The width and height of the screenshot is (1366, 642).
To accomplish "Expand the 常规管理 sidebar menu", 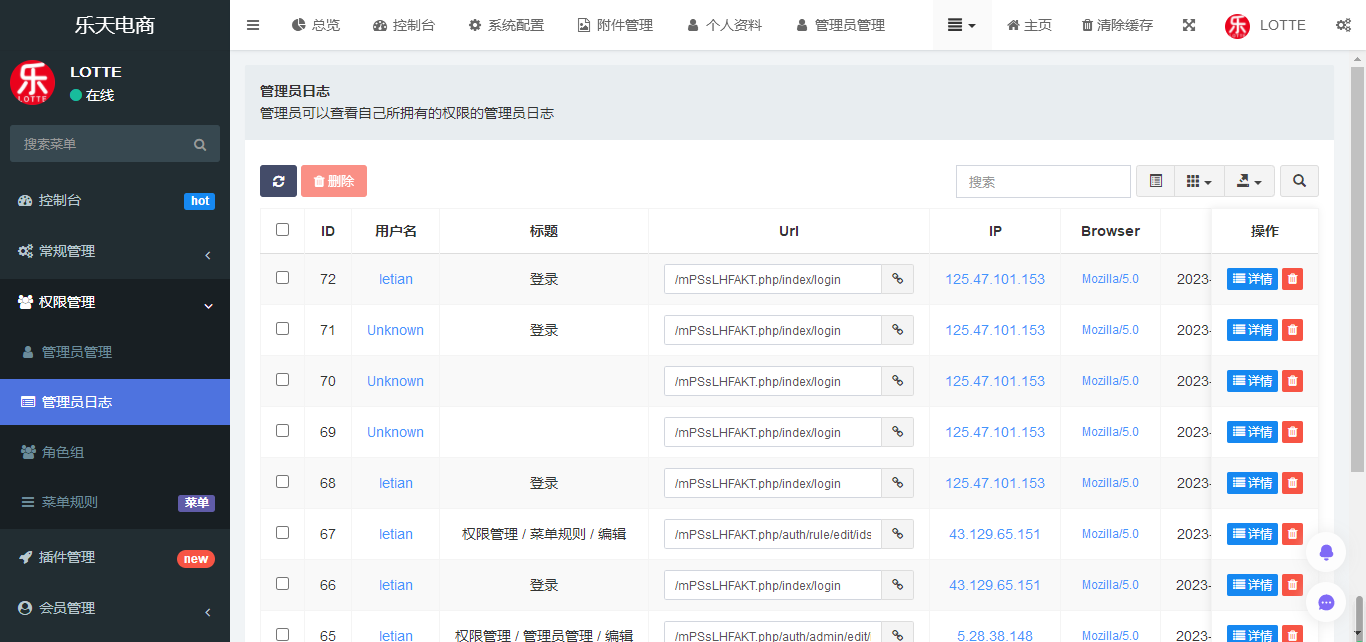I will pos(115,252).
